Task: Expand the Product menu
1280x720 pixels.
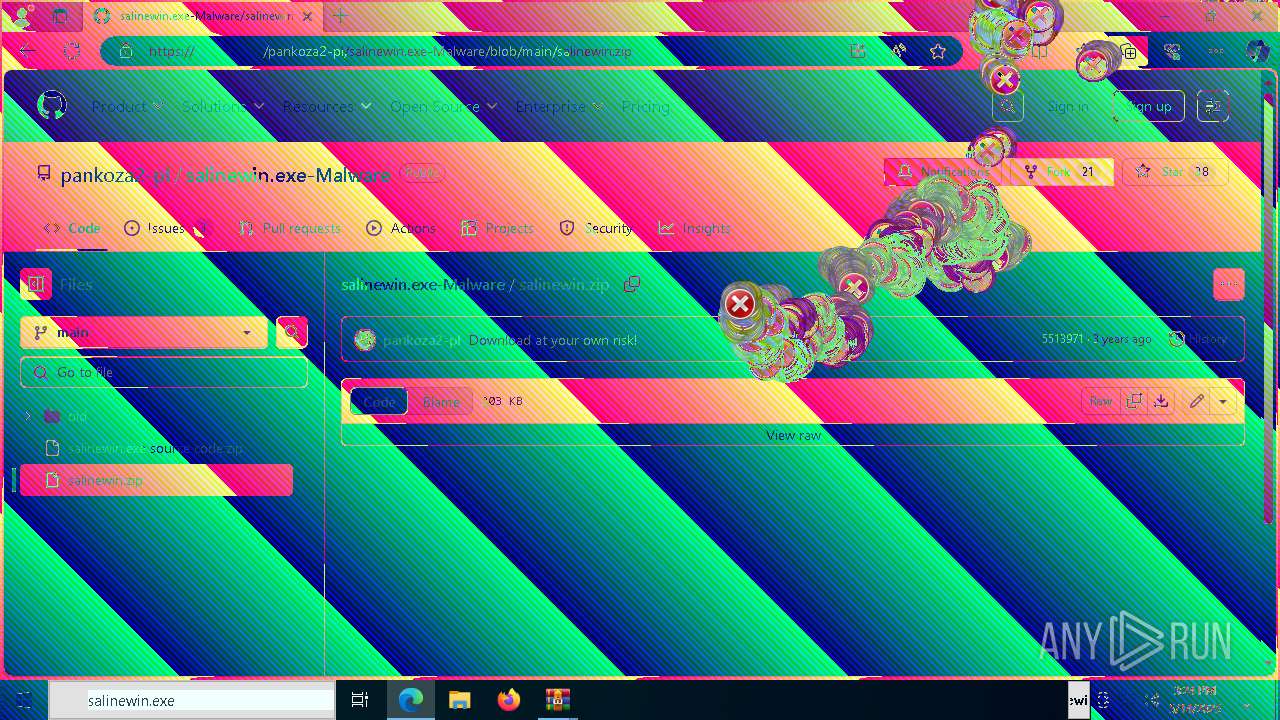Action: 127,106
